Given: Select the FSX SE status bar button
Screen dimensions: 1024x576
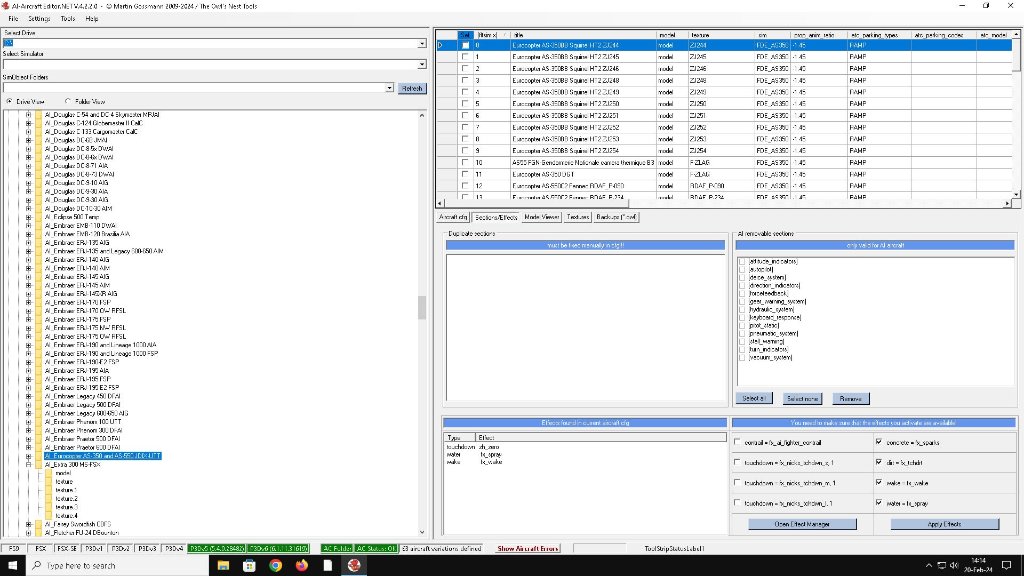Looking at the screenshot, I should coord(67,549).
